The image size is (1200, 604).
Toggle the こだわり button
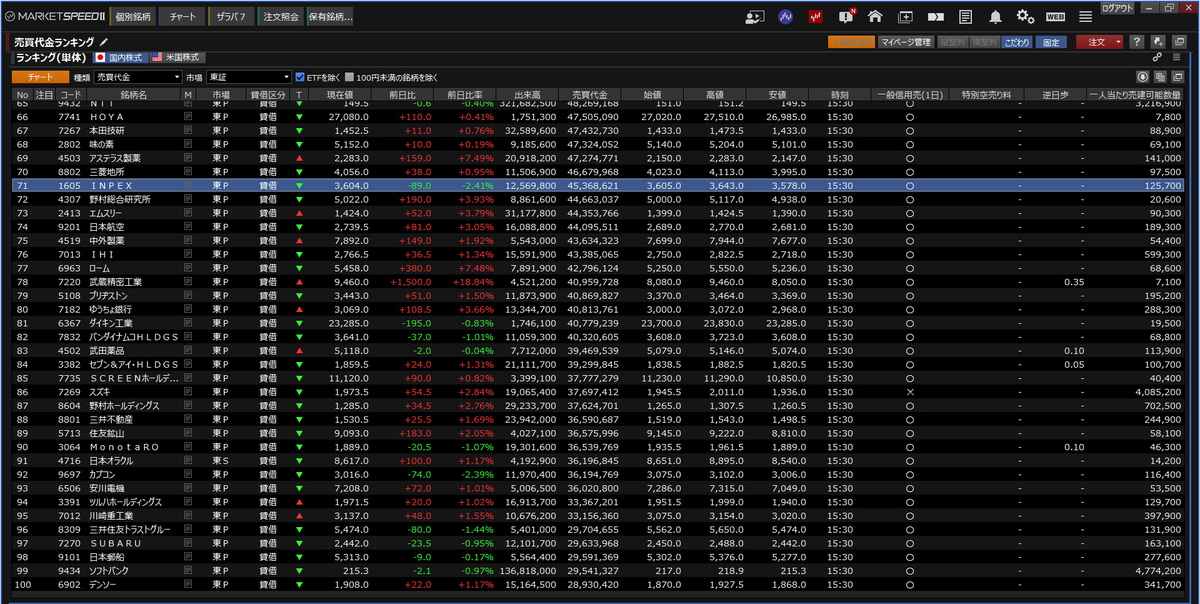pos(1017,42)
